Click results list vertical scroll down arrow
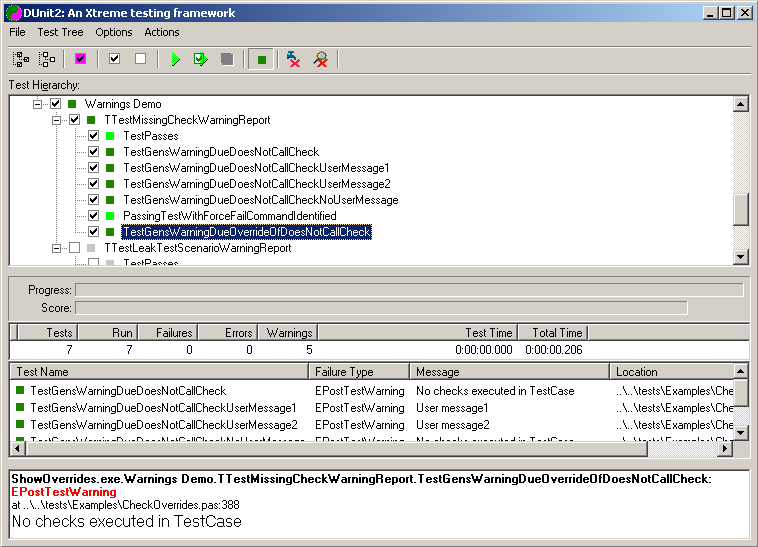This screenshot has height=547, width=758. [741, 433]
